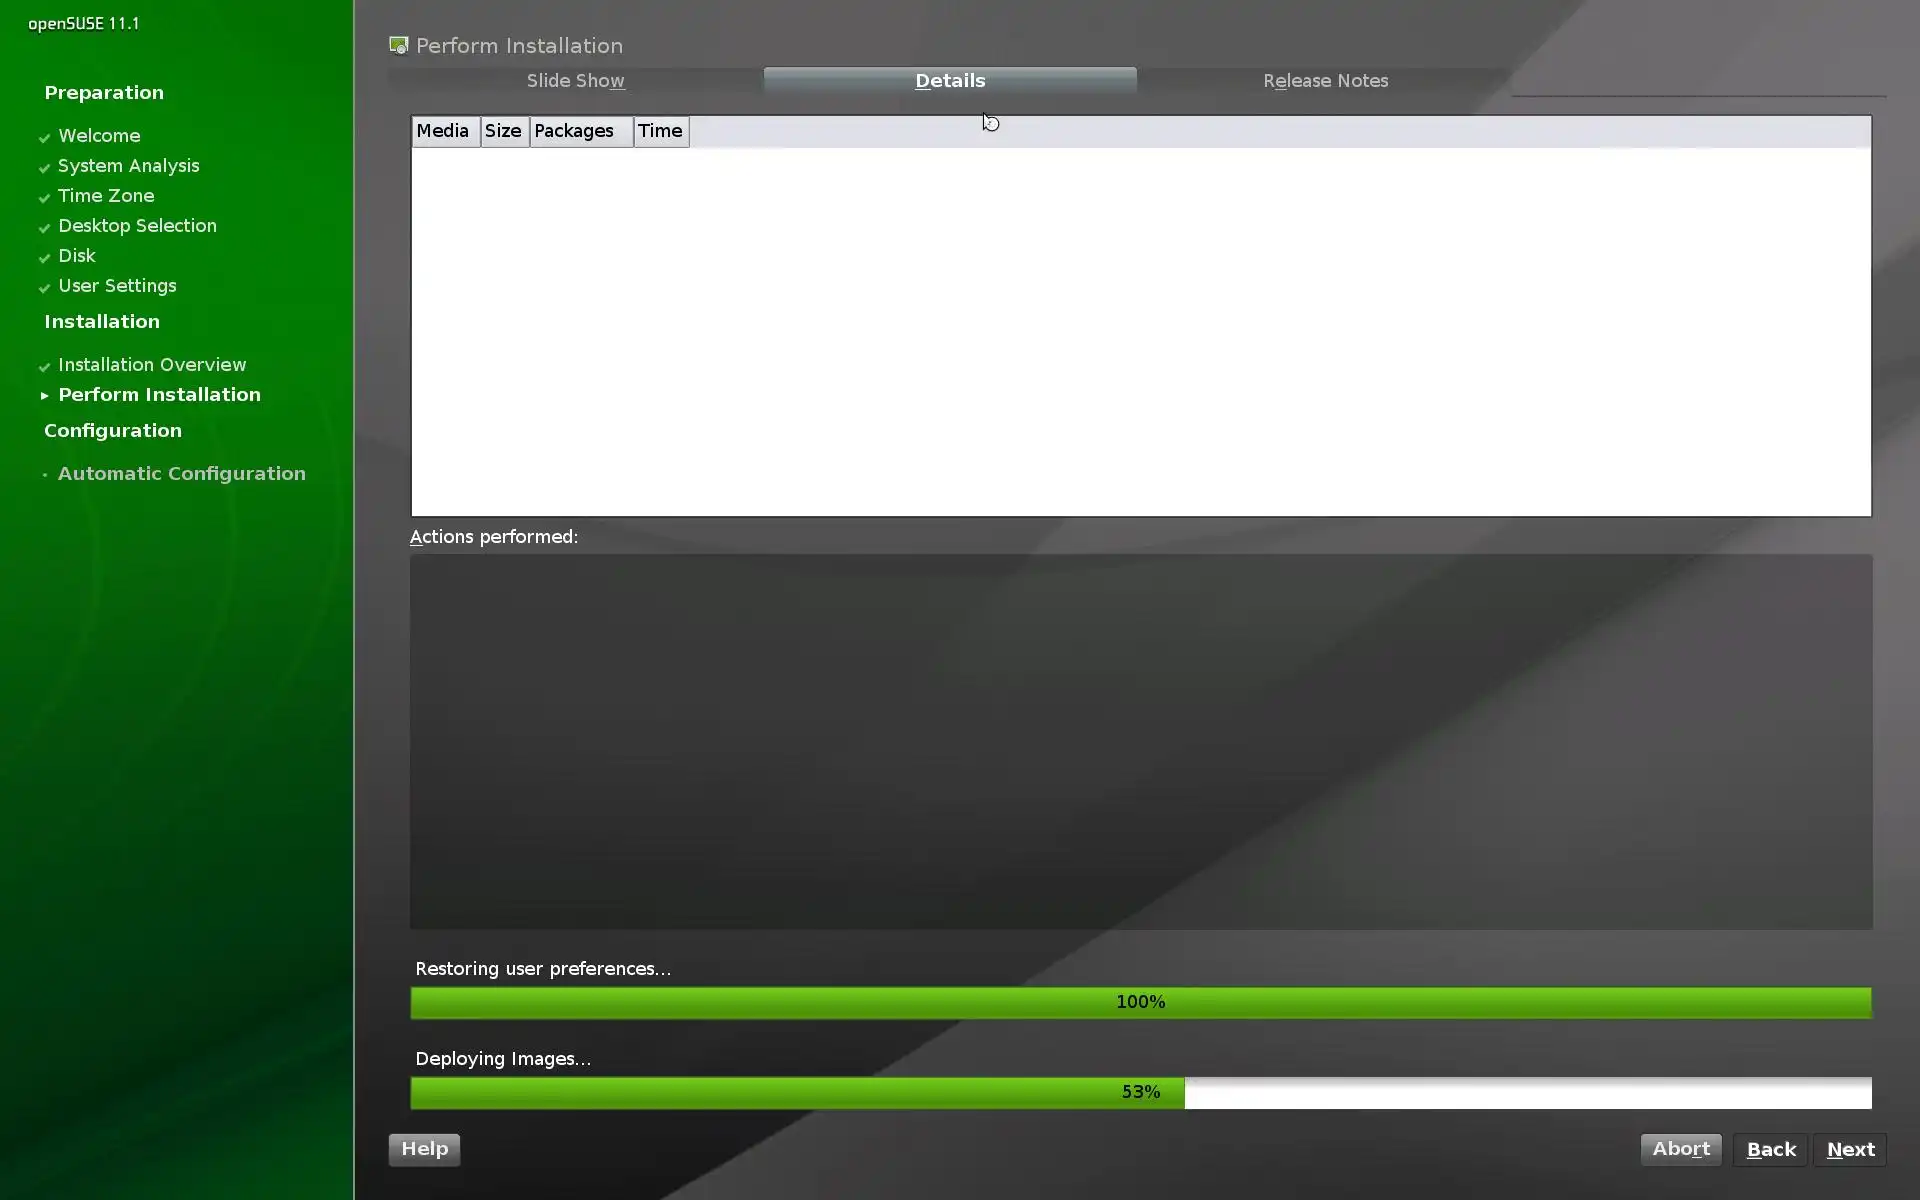Click checkmark icon beside Time Zone
The height and width of the screenshot is (1200, 1920).
pos(44,197)
